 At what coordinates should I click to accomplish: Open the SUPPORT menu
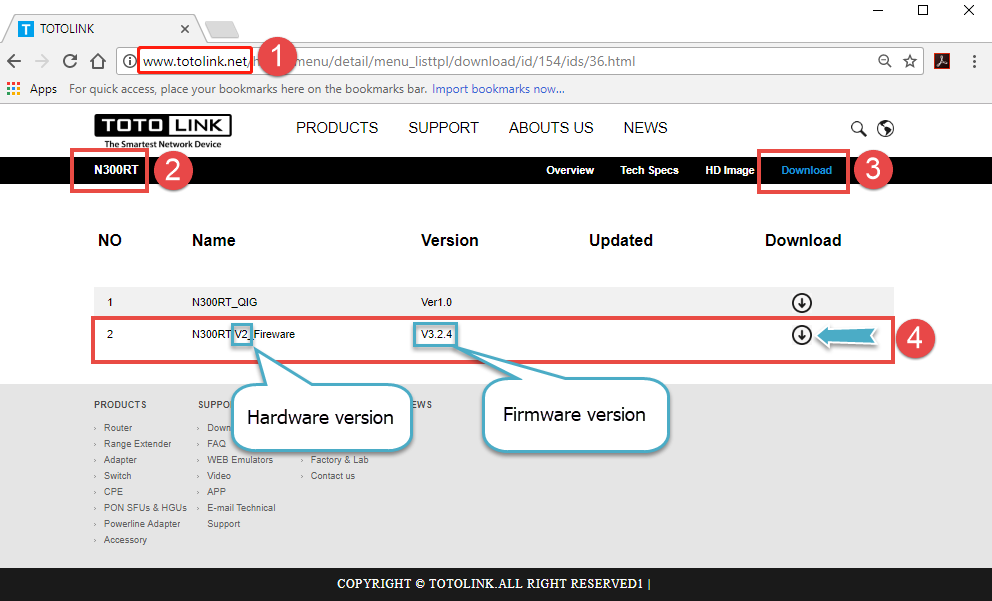pyautogui.click(x=443, y=128)
